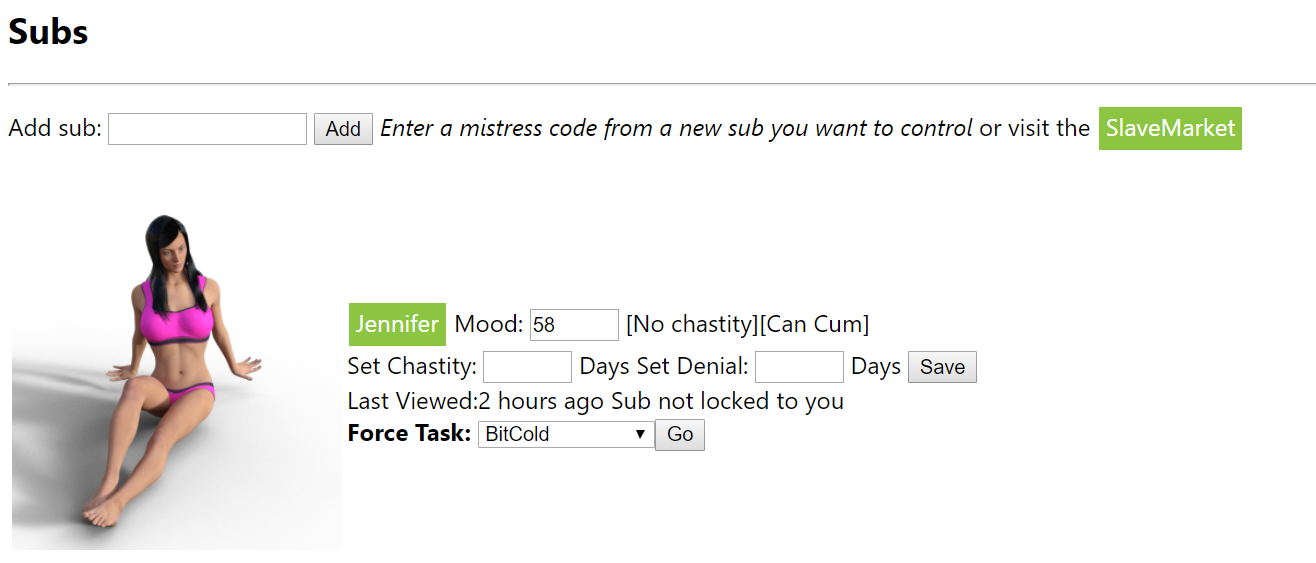Open the SlaveMarket link
This screenshot has height=563, width=1316.
(1170, 129)
